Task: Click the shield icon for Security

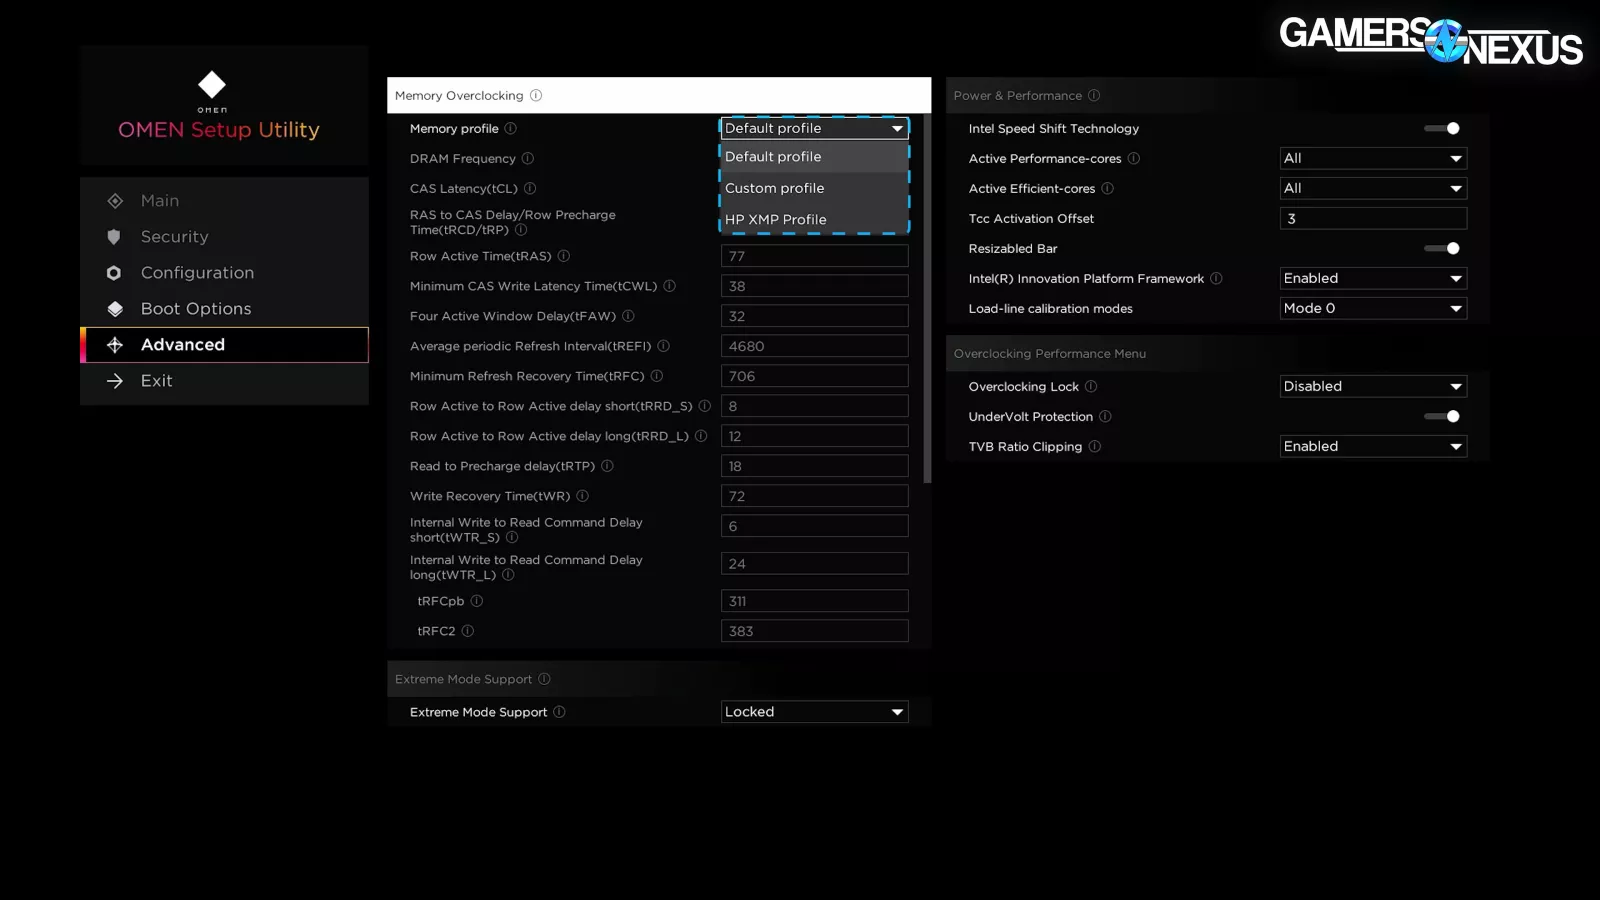Action: (114, 237)
